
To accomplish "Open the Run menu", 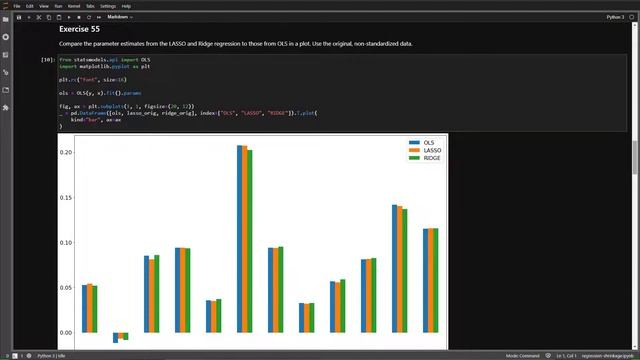I will click(x=58, y=6).
